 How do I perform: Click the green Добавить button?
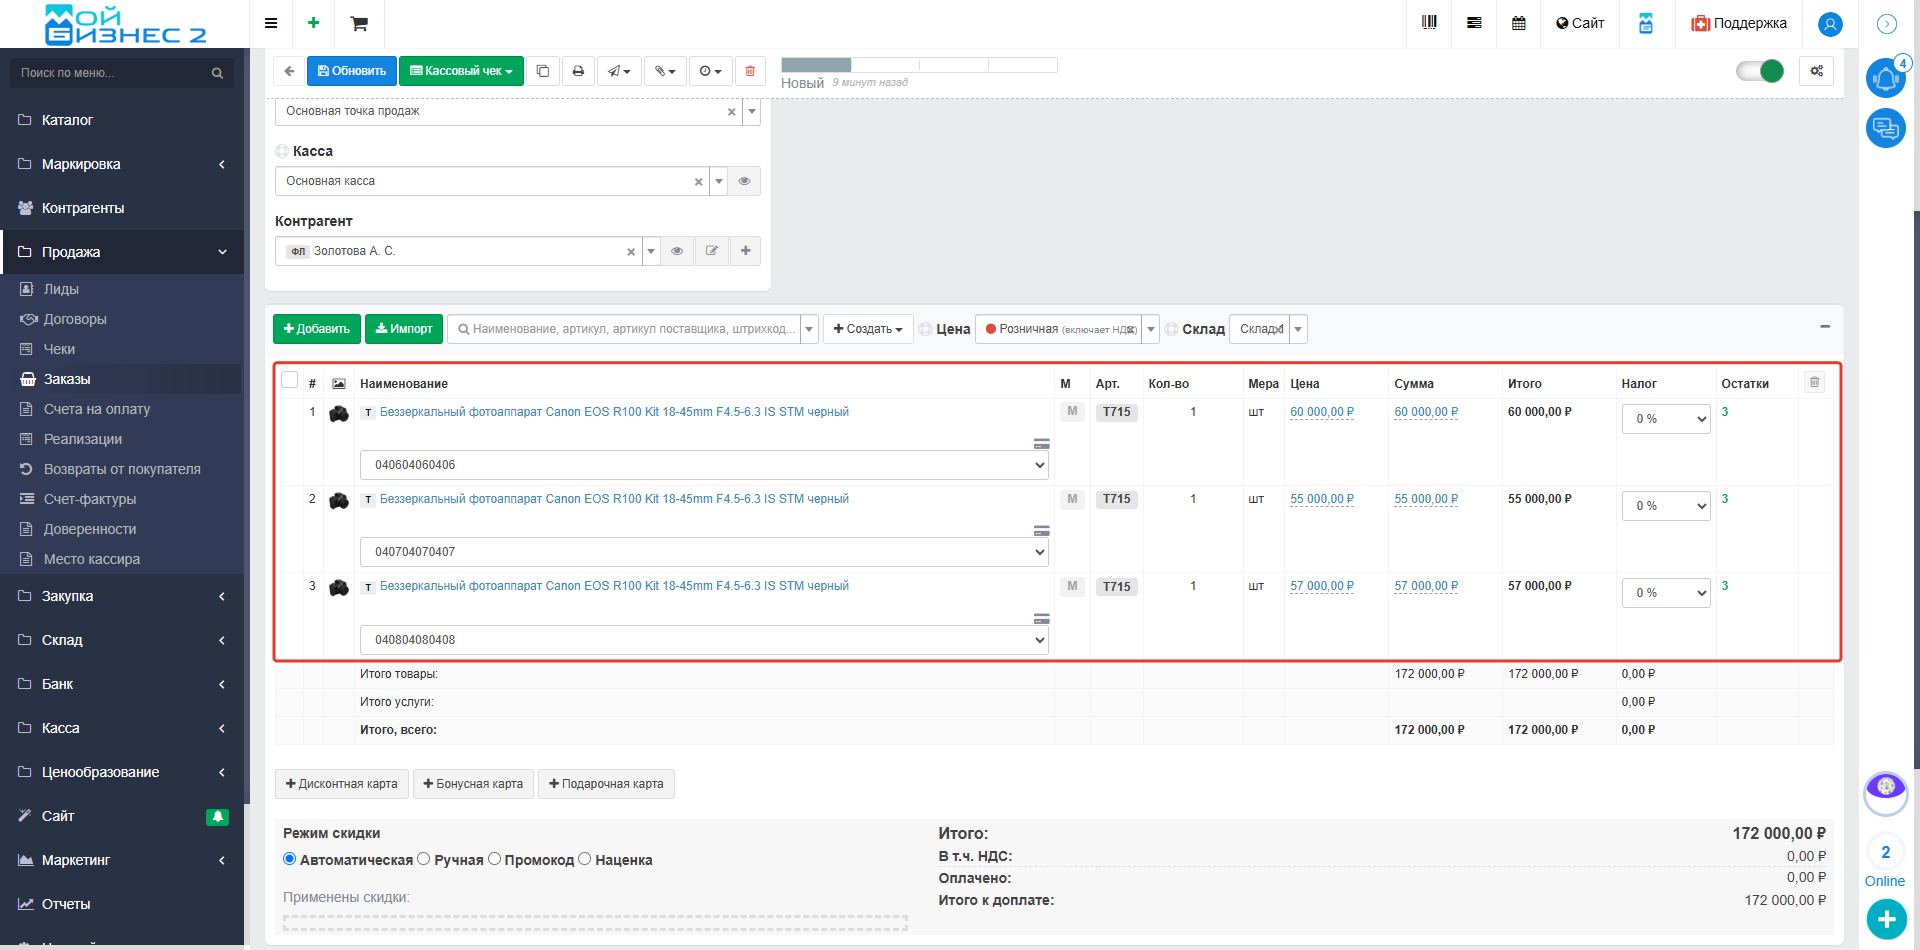pos(317,329)
